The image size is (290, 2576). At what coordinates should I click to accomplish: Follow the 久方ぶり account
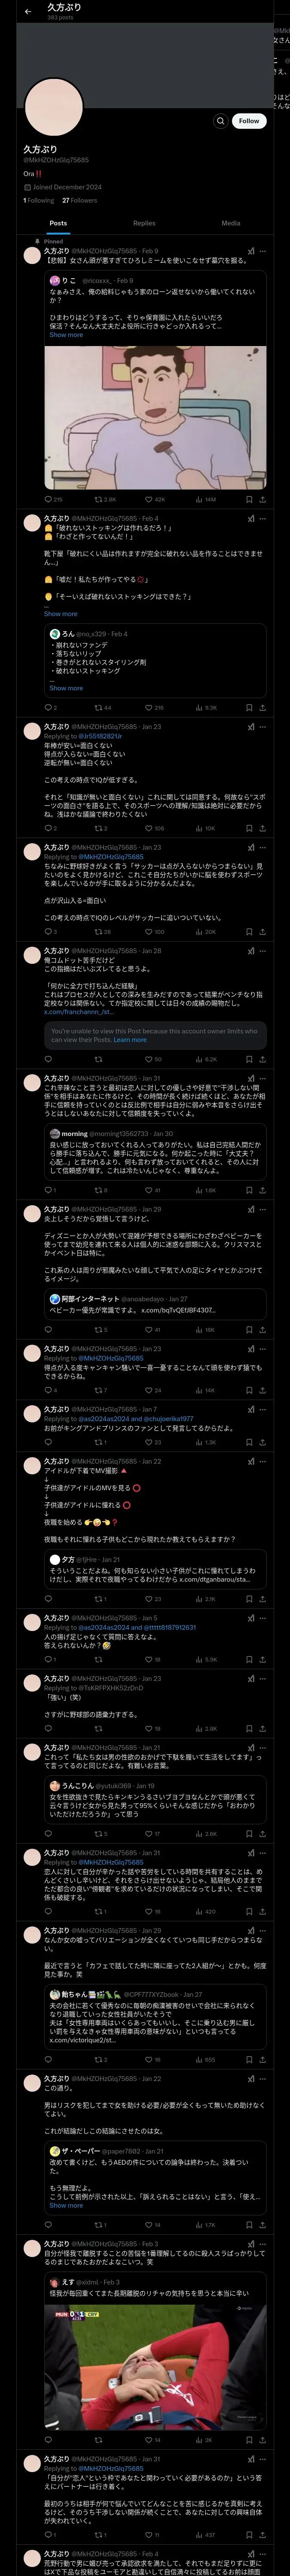click(x=249, y=121)
